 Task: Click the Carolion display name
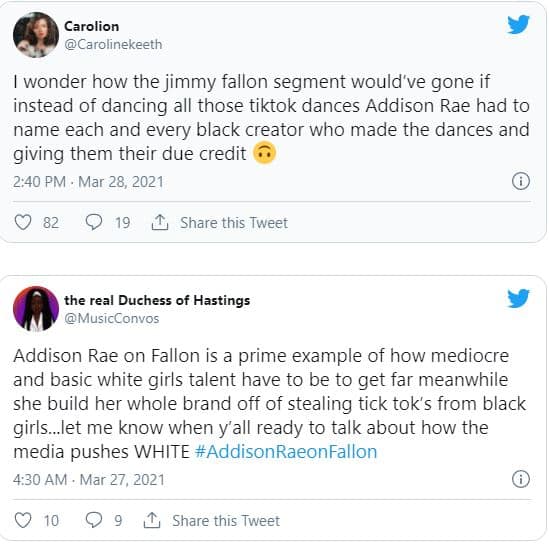(91, 26)
